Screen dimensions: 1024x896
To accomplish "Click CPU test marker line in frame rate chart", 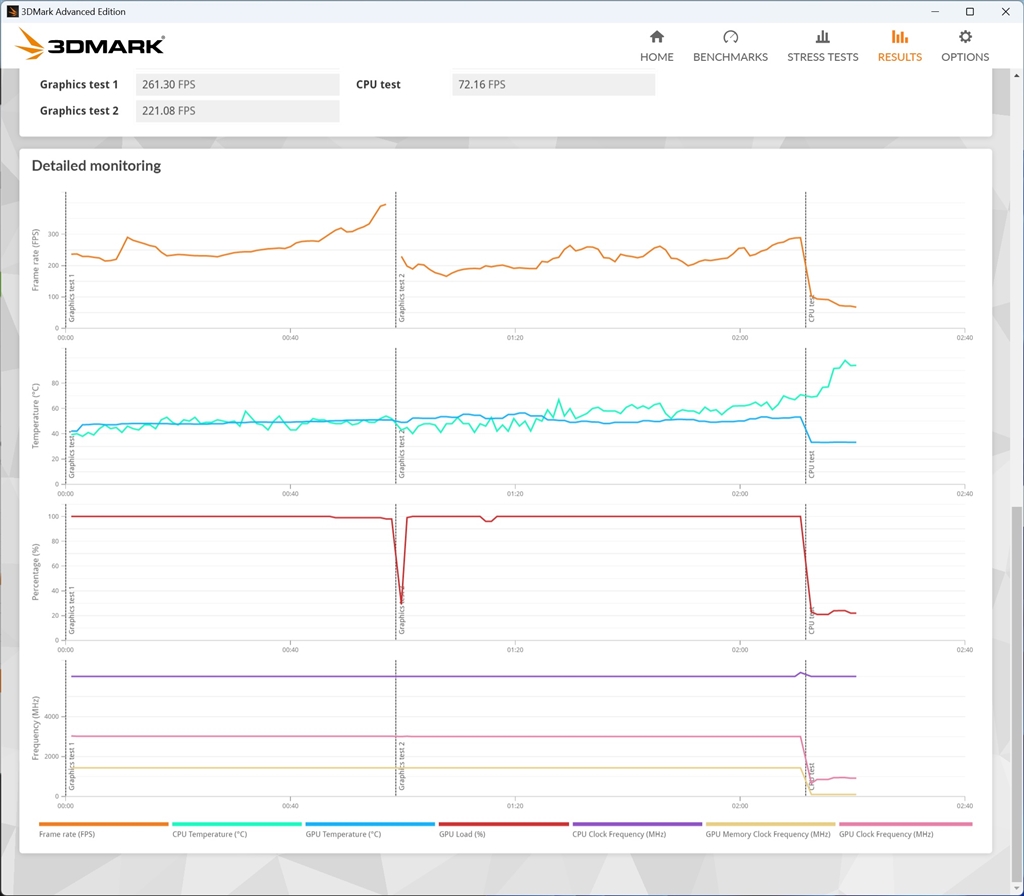I will click(x=805, y=260).
